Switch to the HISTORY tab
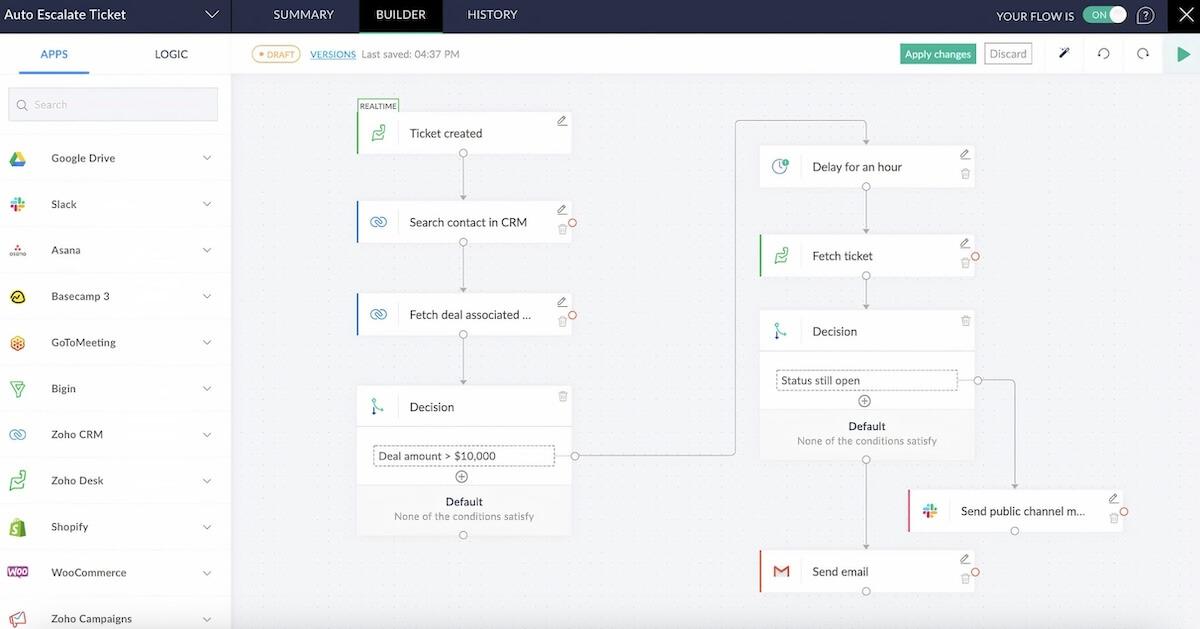1200x629 pixels. pos(492,15)
